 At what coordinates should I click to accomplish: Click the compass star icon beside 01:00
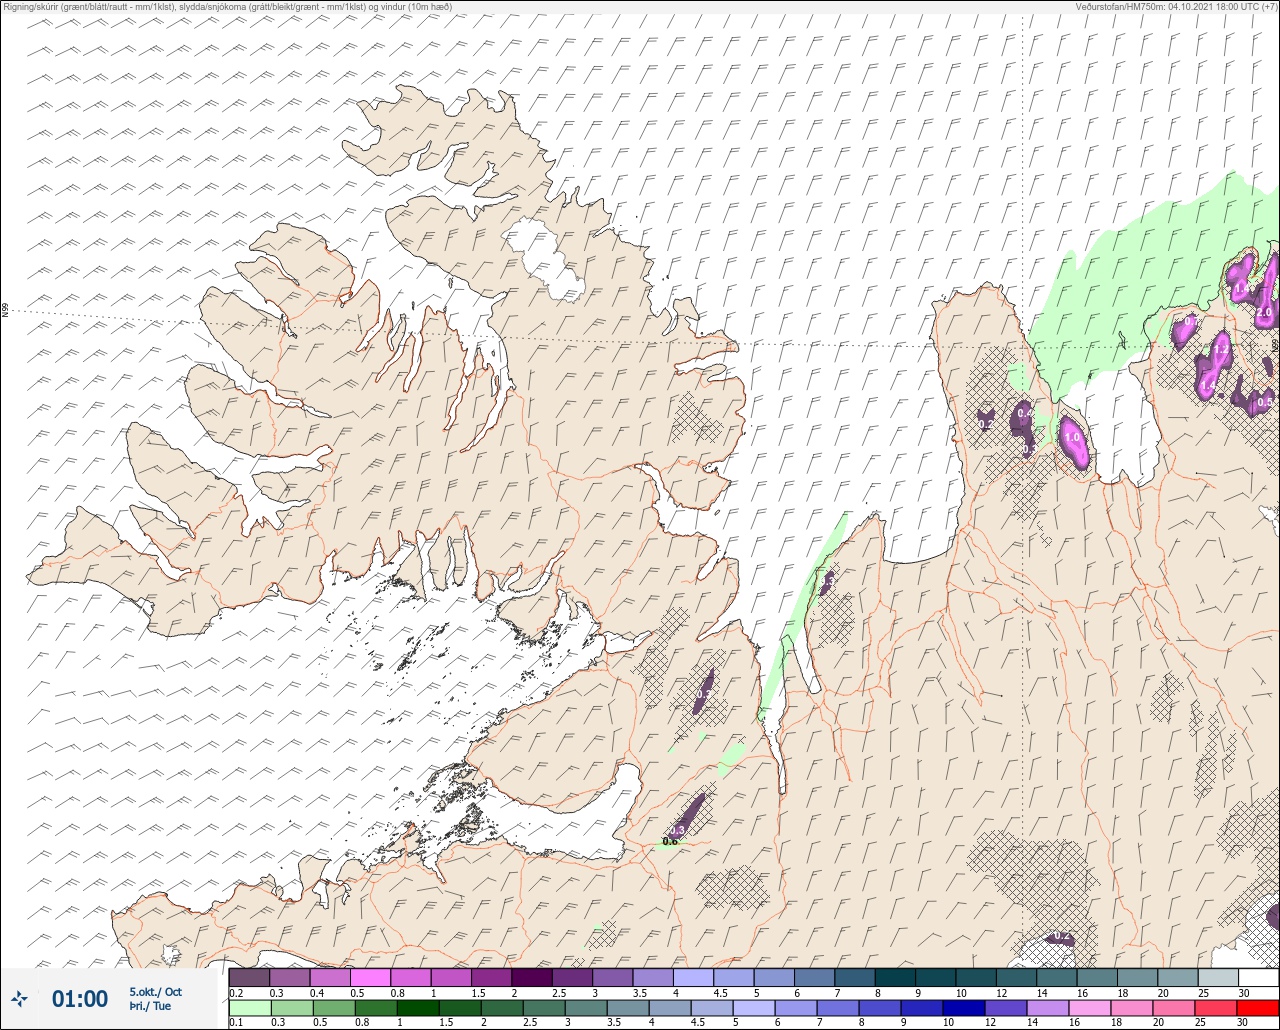coord(20,998)
